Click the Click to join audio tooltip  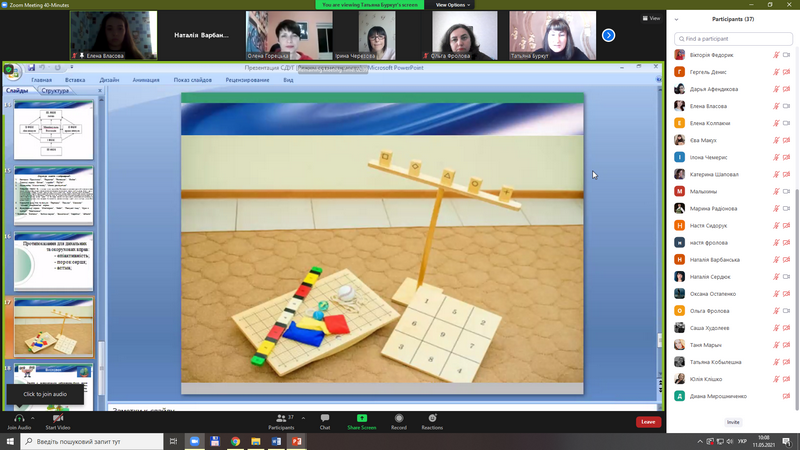point(45,394)
